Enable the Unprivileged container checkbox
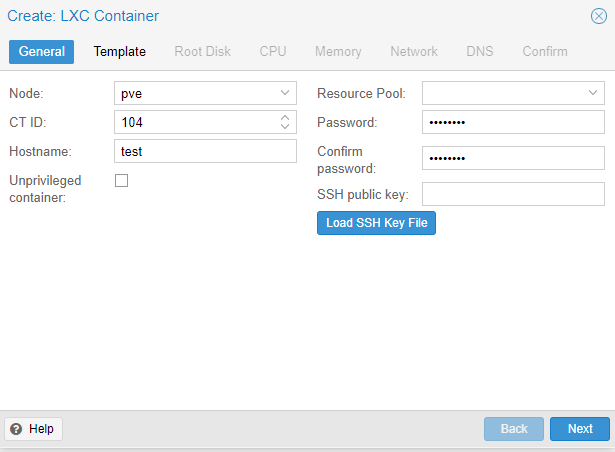 [122, 180]
